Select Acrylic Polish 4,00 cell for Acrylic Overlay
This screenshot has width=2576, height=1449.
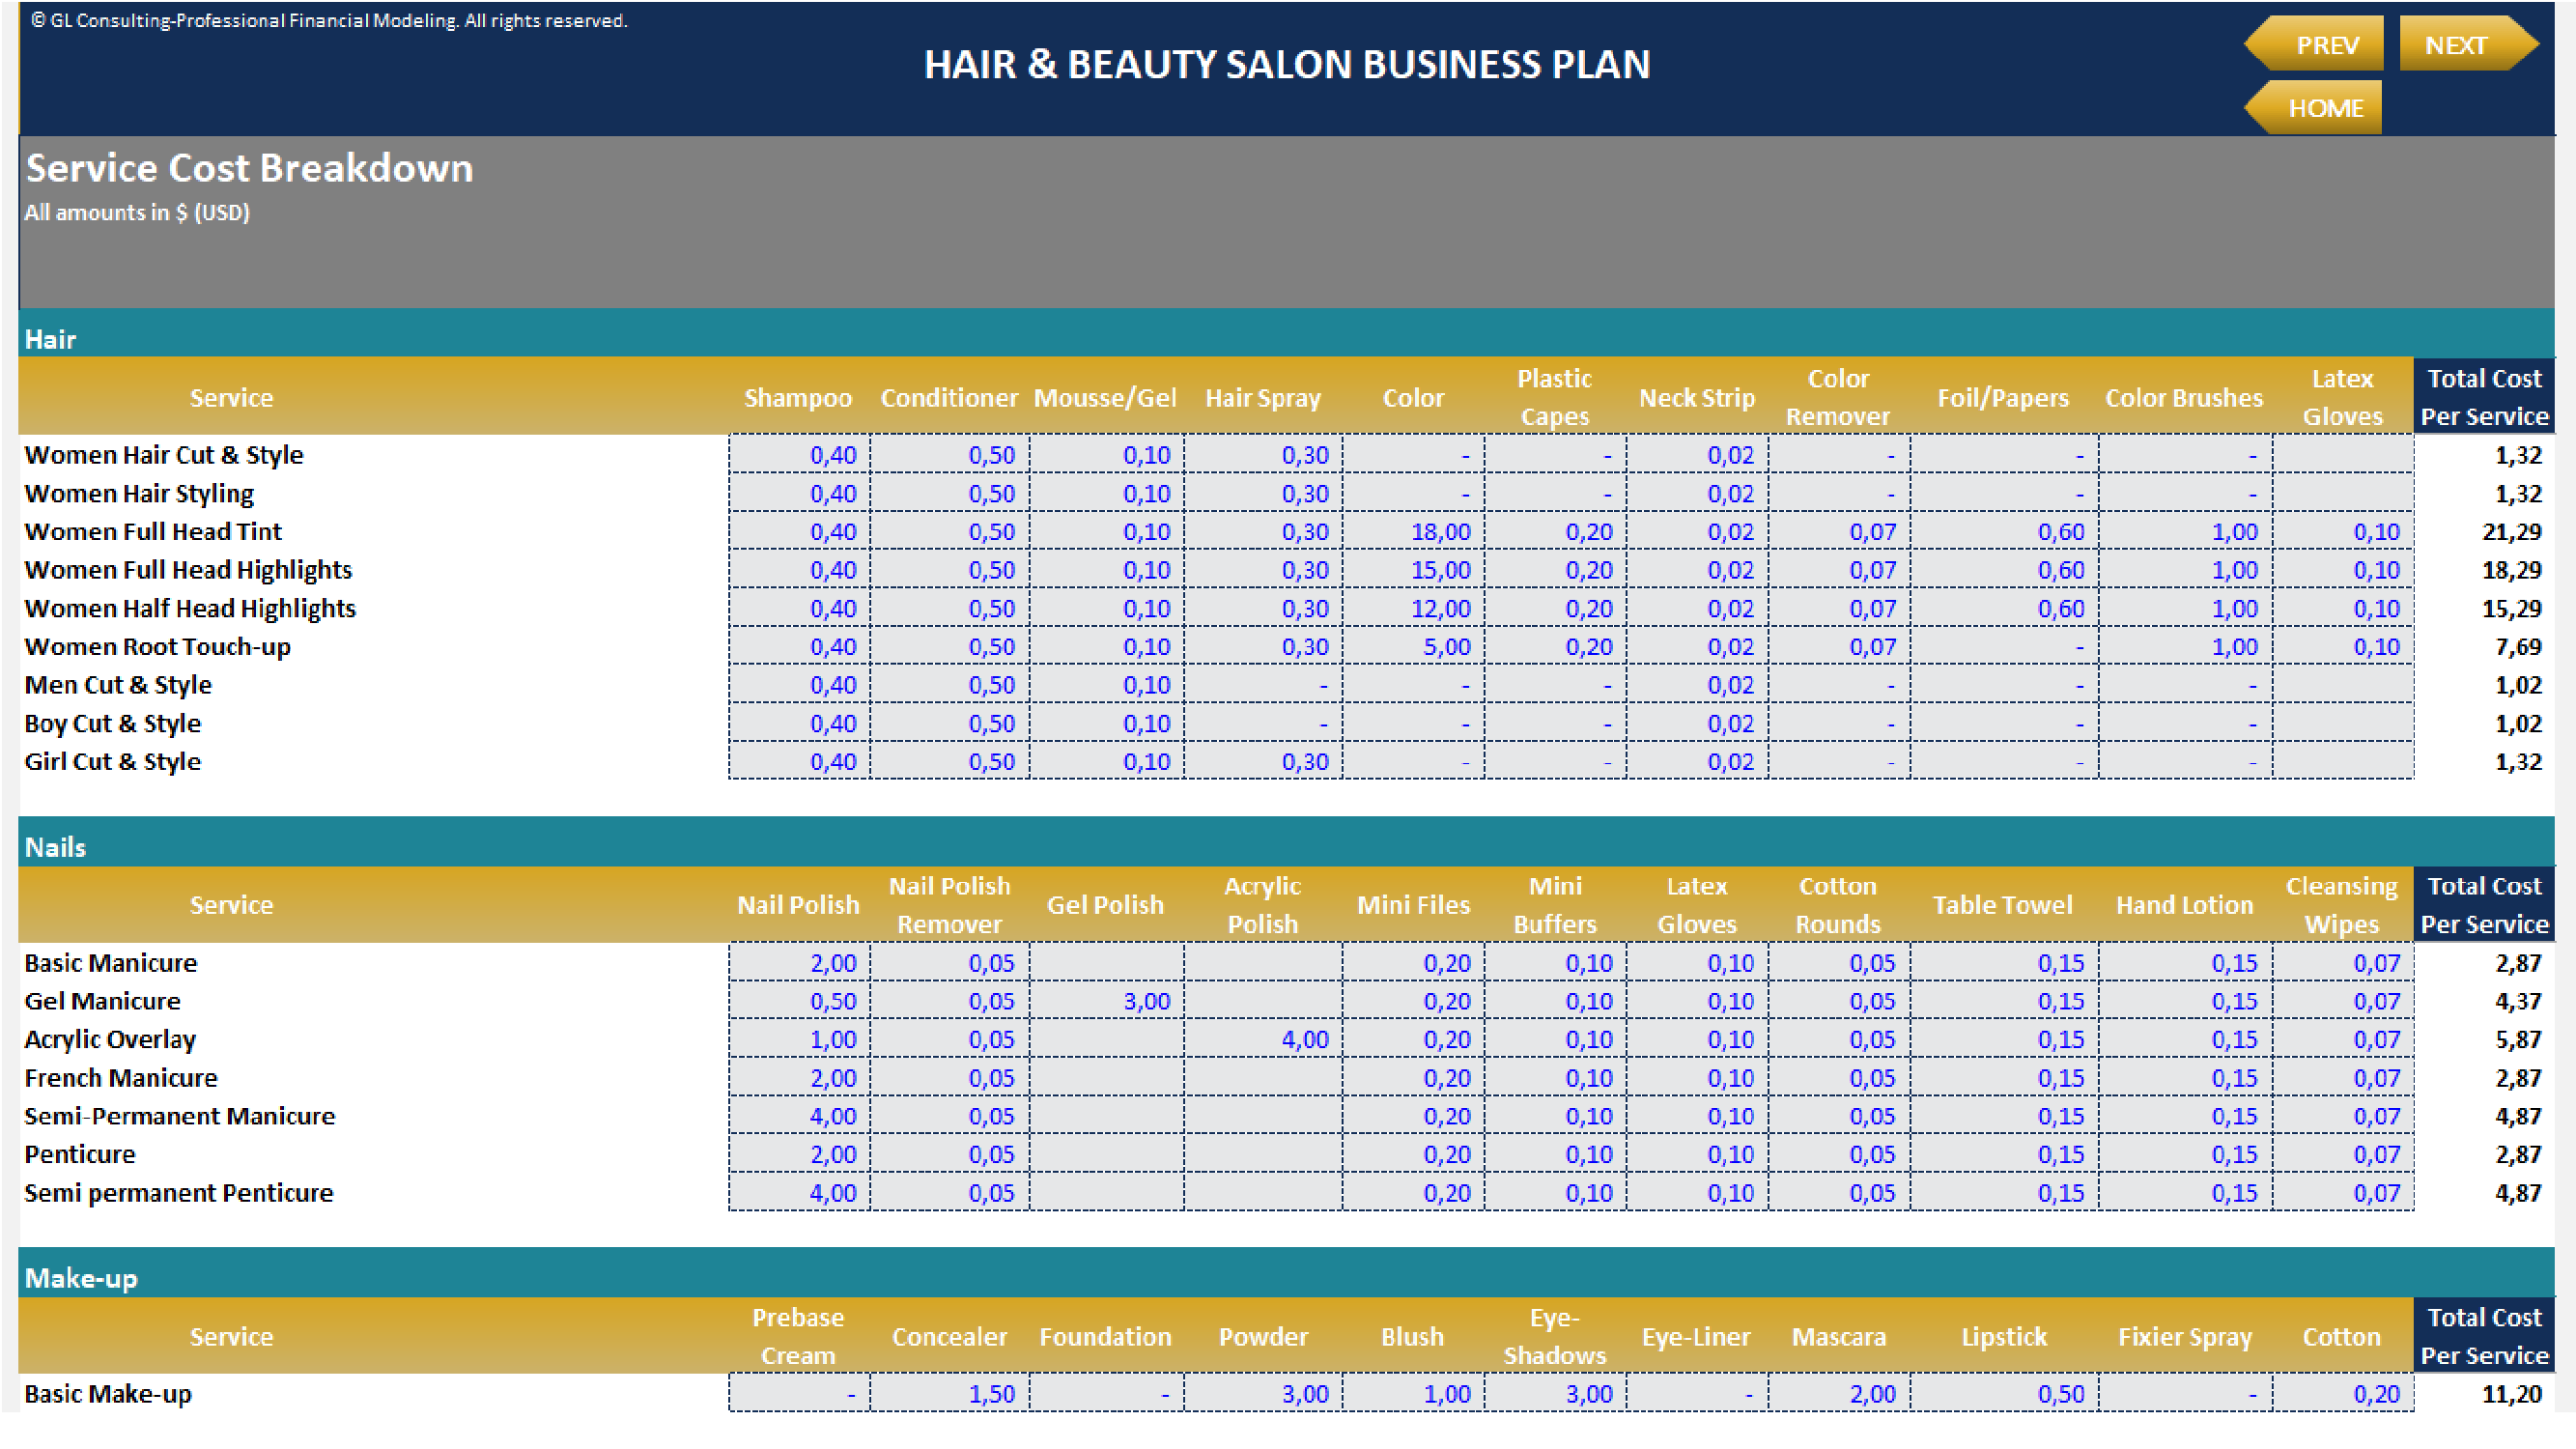pos(1263,1040)
